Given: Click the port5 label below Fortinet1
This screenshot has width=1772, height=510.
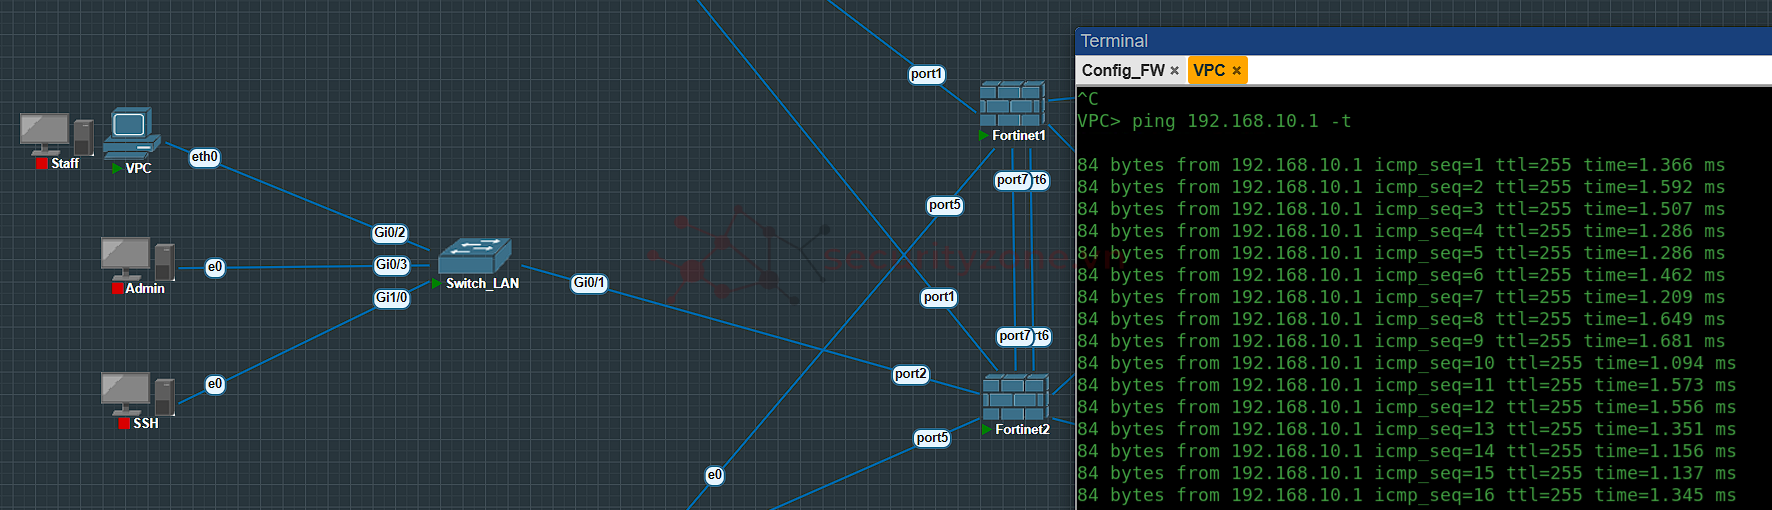Looking at the screenshot, I should (945, 205).
